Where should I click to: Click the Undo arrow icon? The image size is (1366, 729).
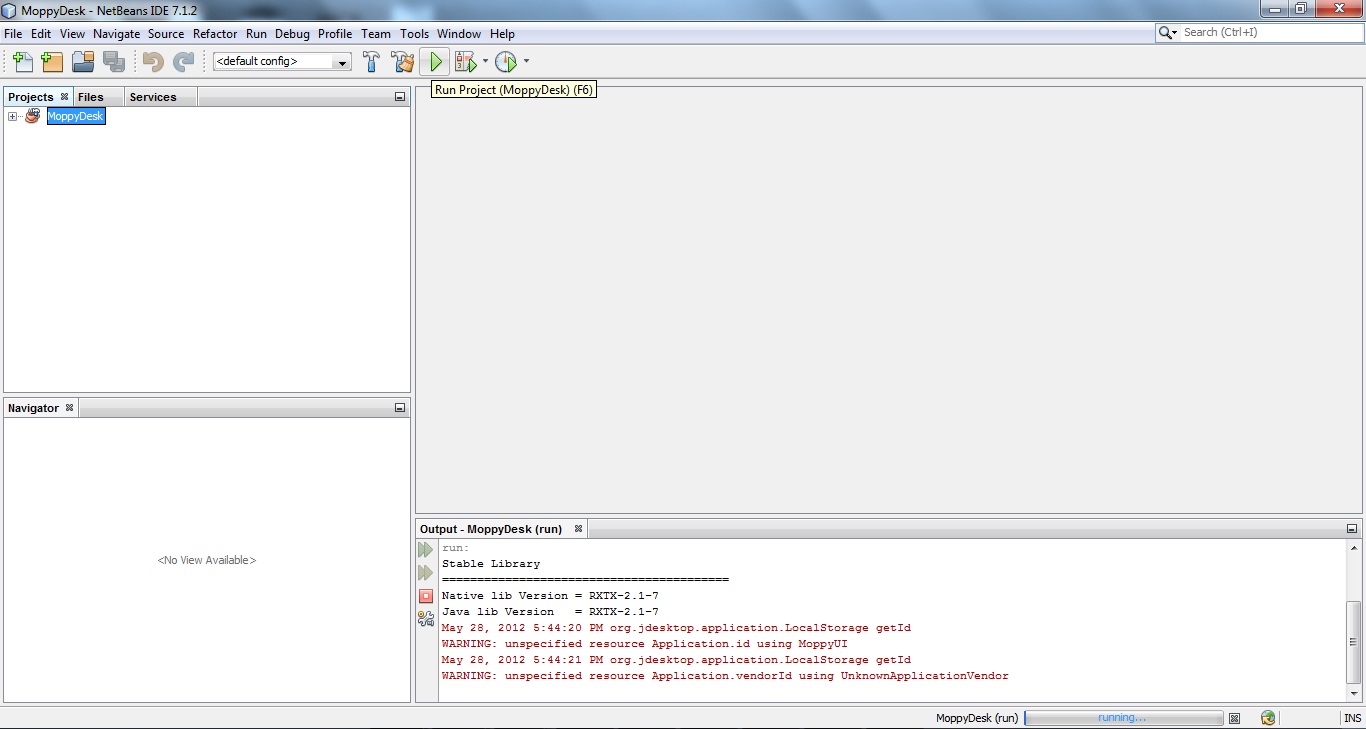tap(153, 62)
